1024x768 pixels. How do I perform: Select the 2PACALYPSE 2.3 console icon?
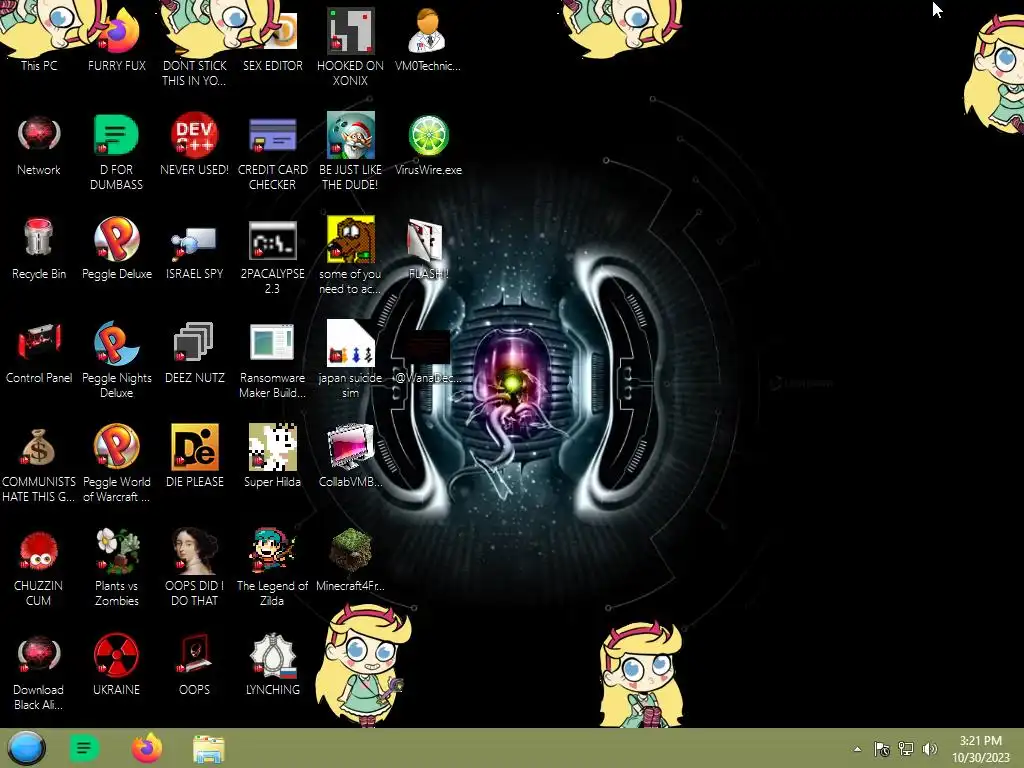coord(272,256)
